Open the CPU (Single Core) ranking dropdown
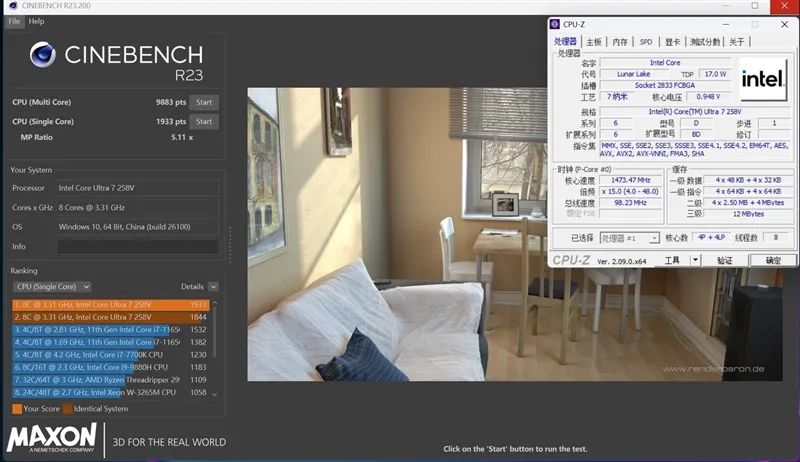800x462 pixels. (x=53, y=287)
